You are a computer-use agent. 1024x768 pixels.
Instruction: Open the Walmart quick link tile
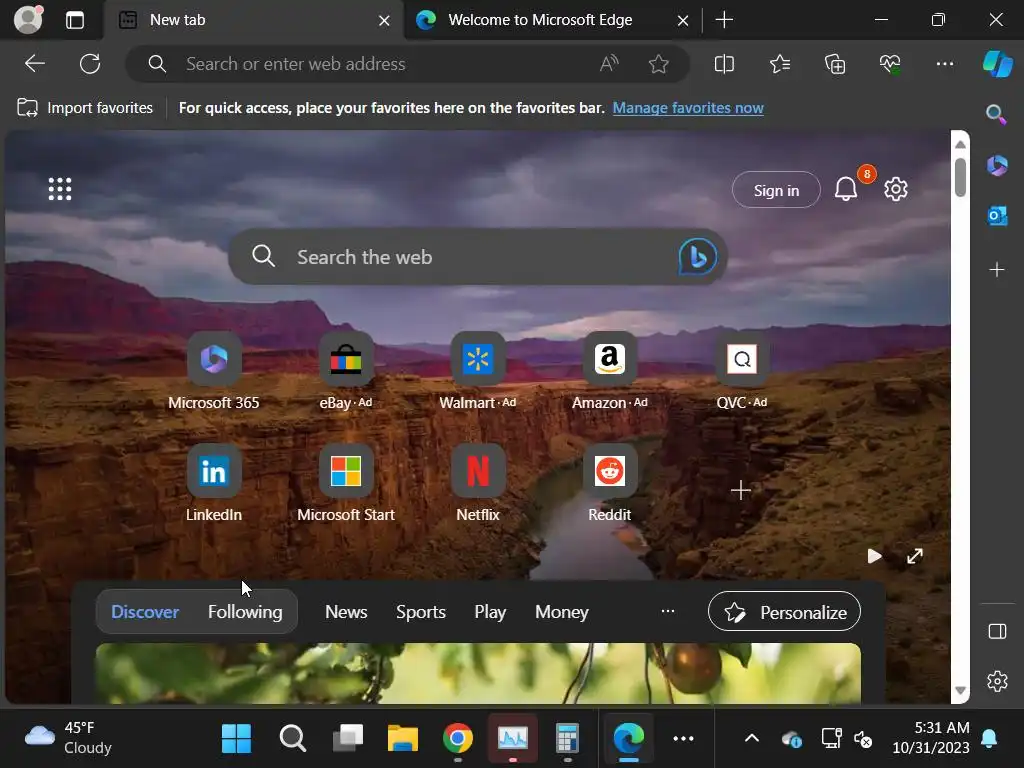tap(478, 371)
